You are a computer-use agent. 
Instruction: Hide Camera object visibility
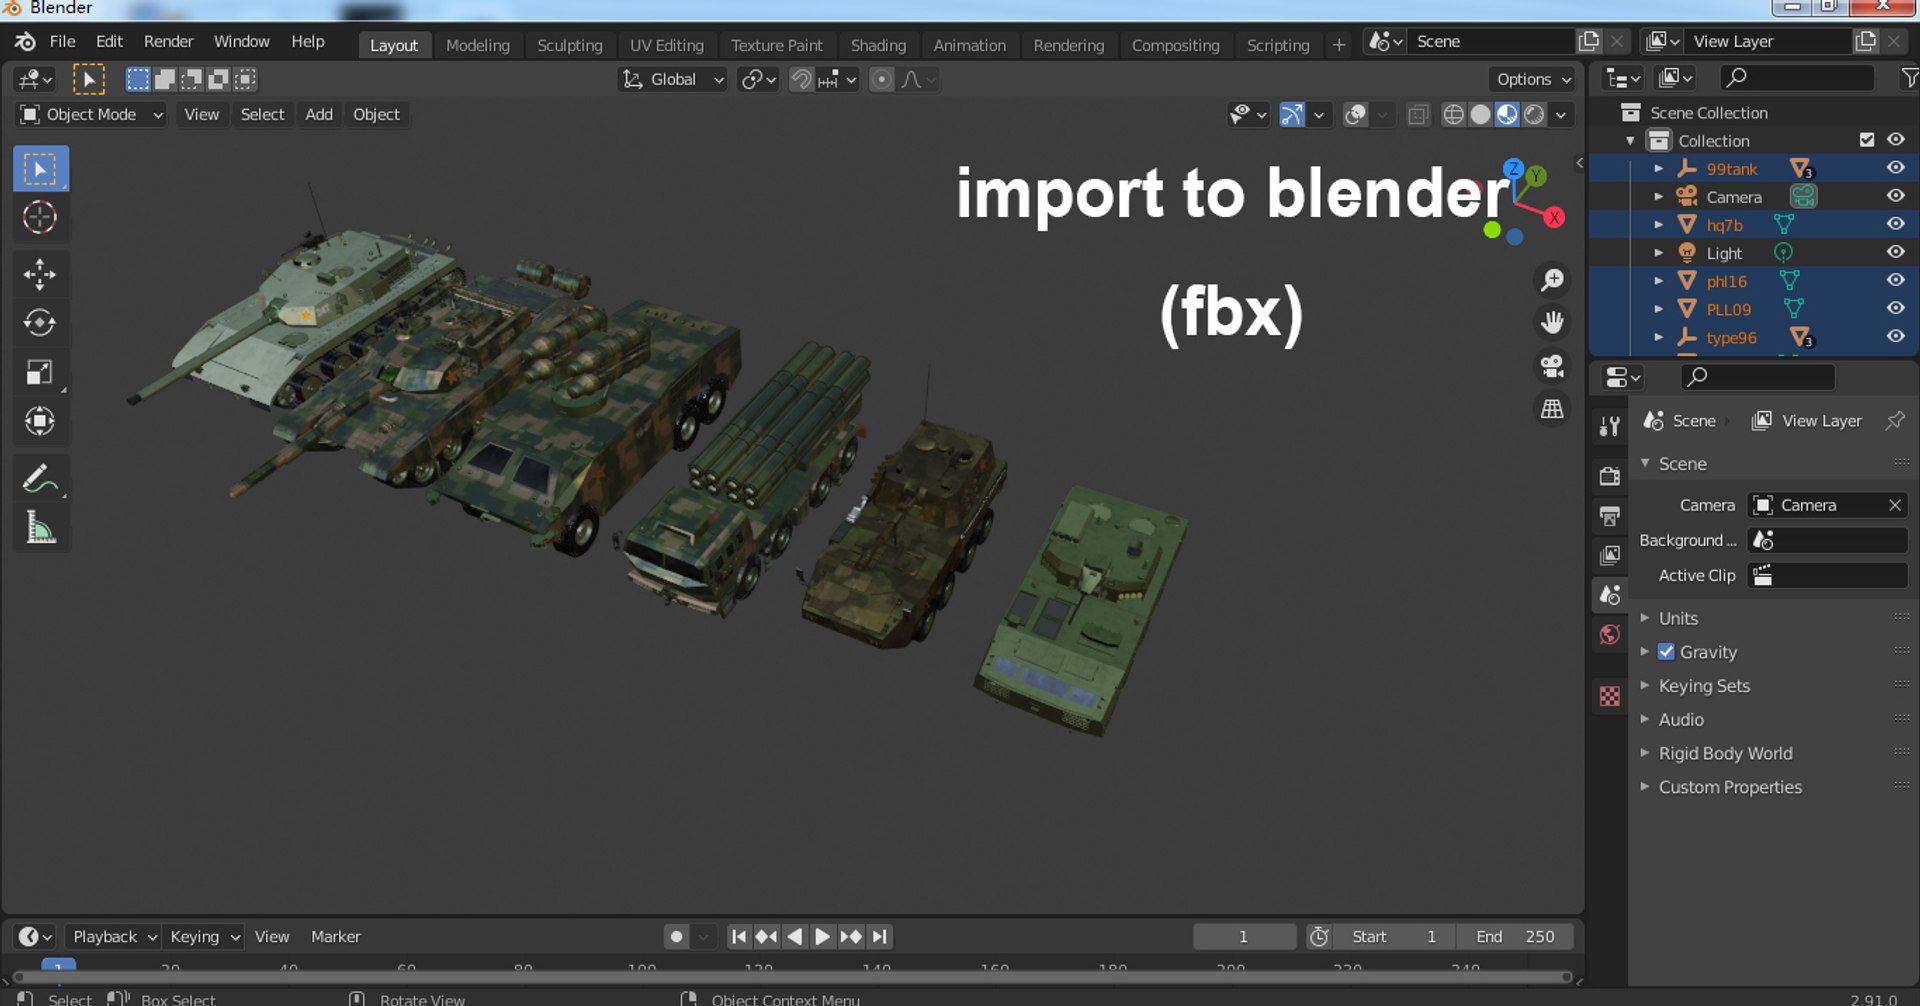[x=1895, y=196]
